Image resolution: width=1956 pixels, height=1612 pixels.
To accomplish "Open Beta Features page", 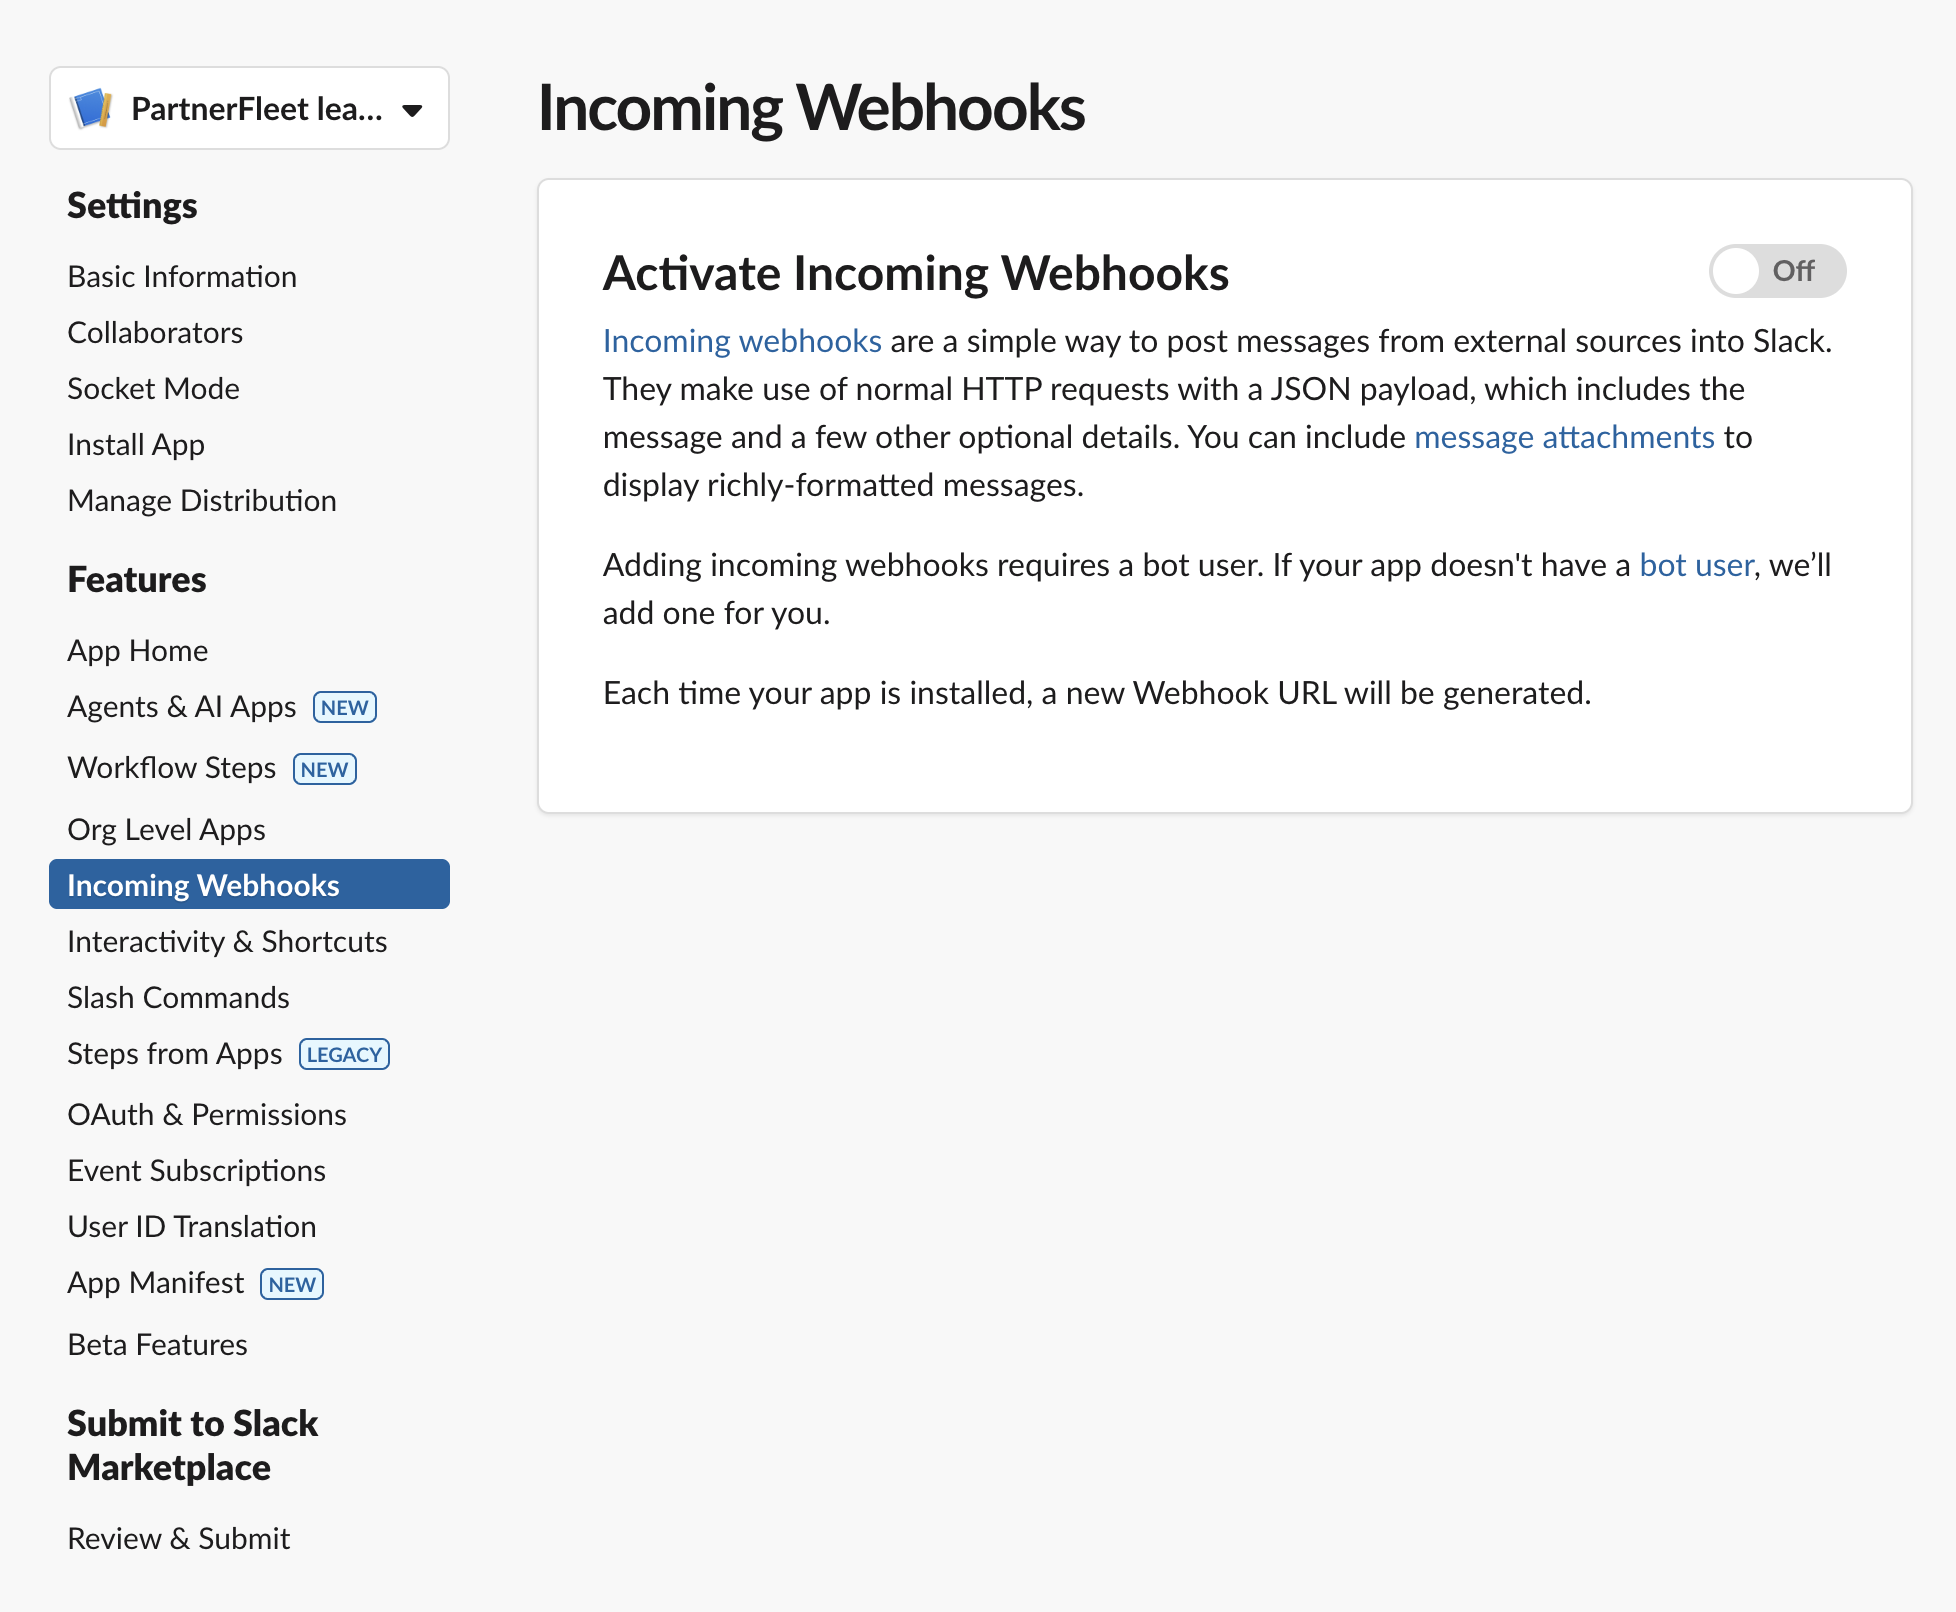I will point(158,1344).
